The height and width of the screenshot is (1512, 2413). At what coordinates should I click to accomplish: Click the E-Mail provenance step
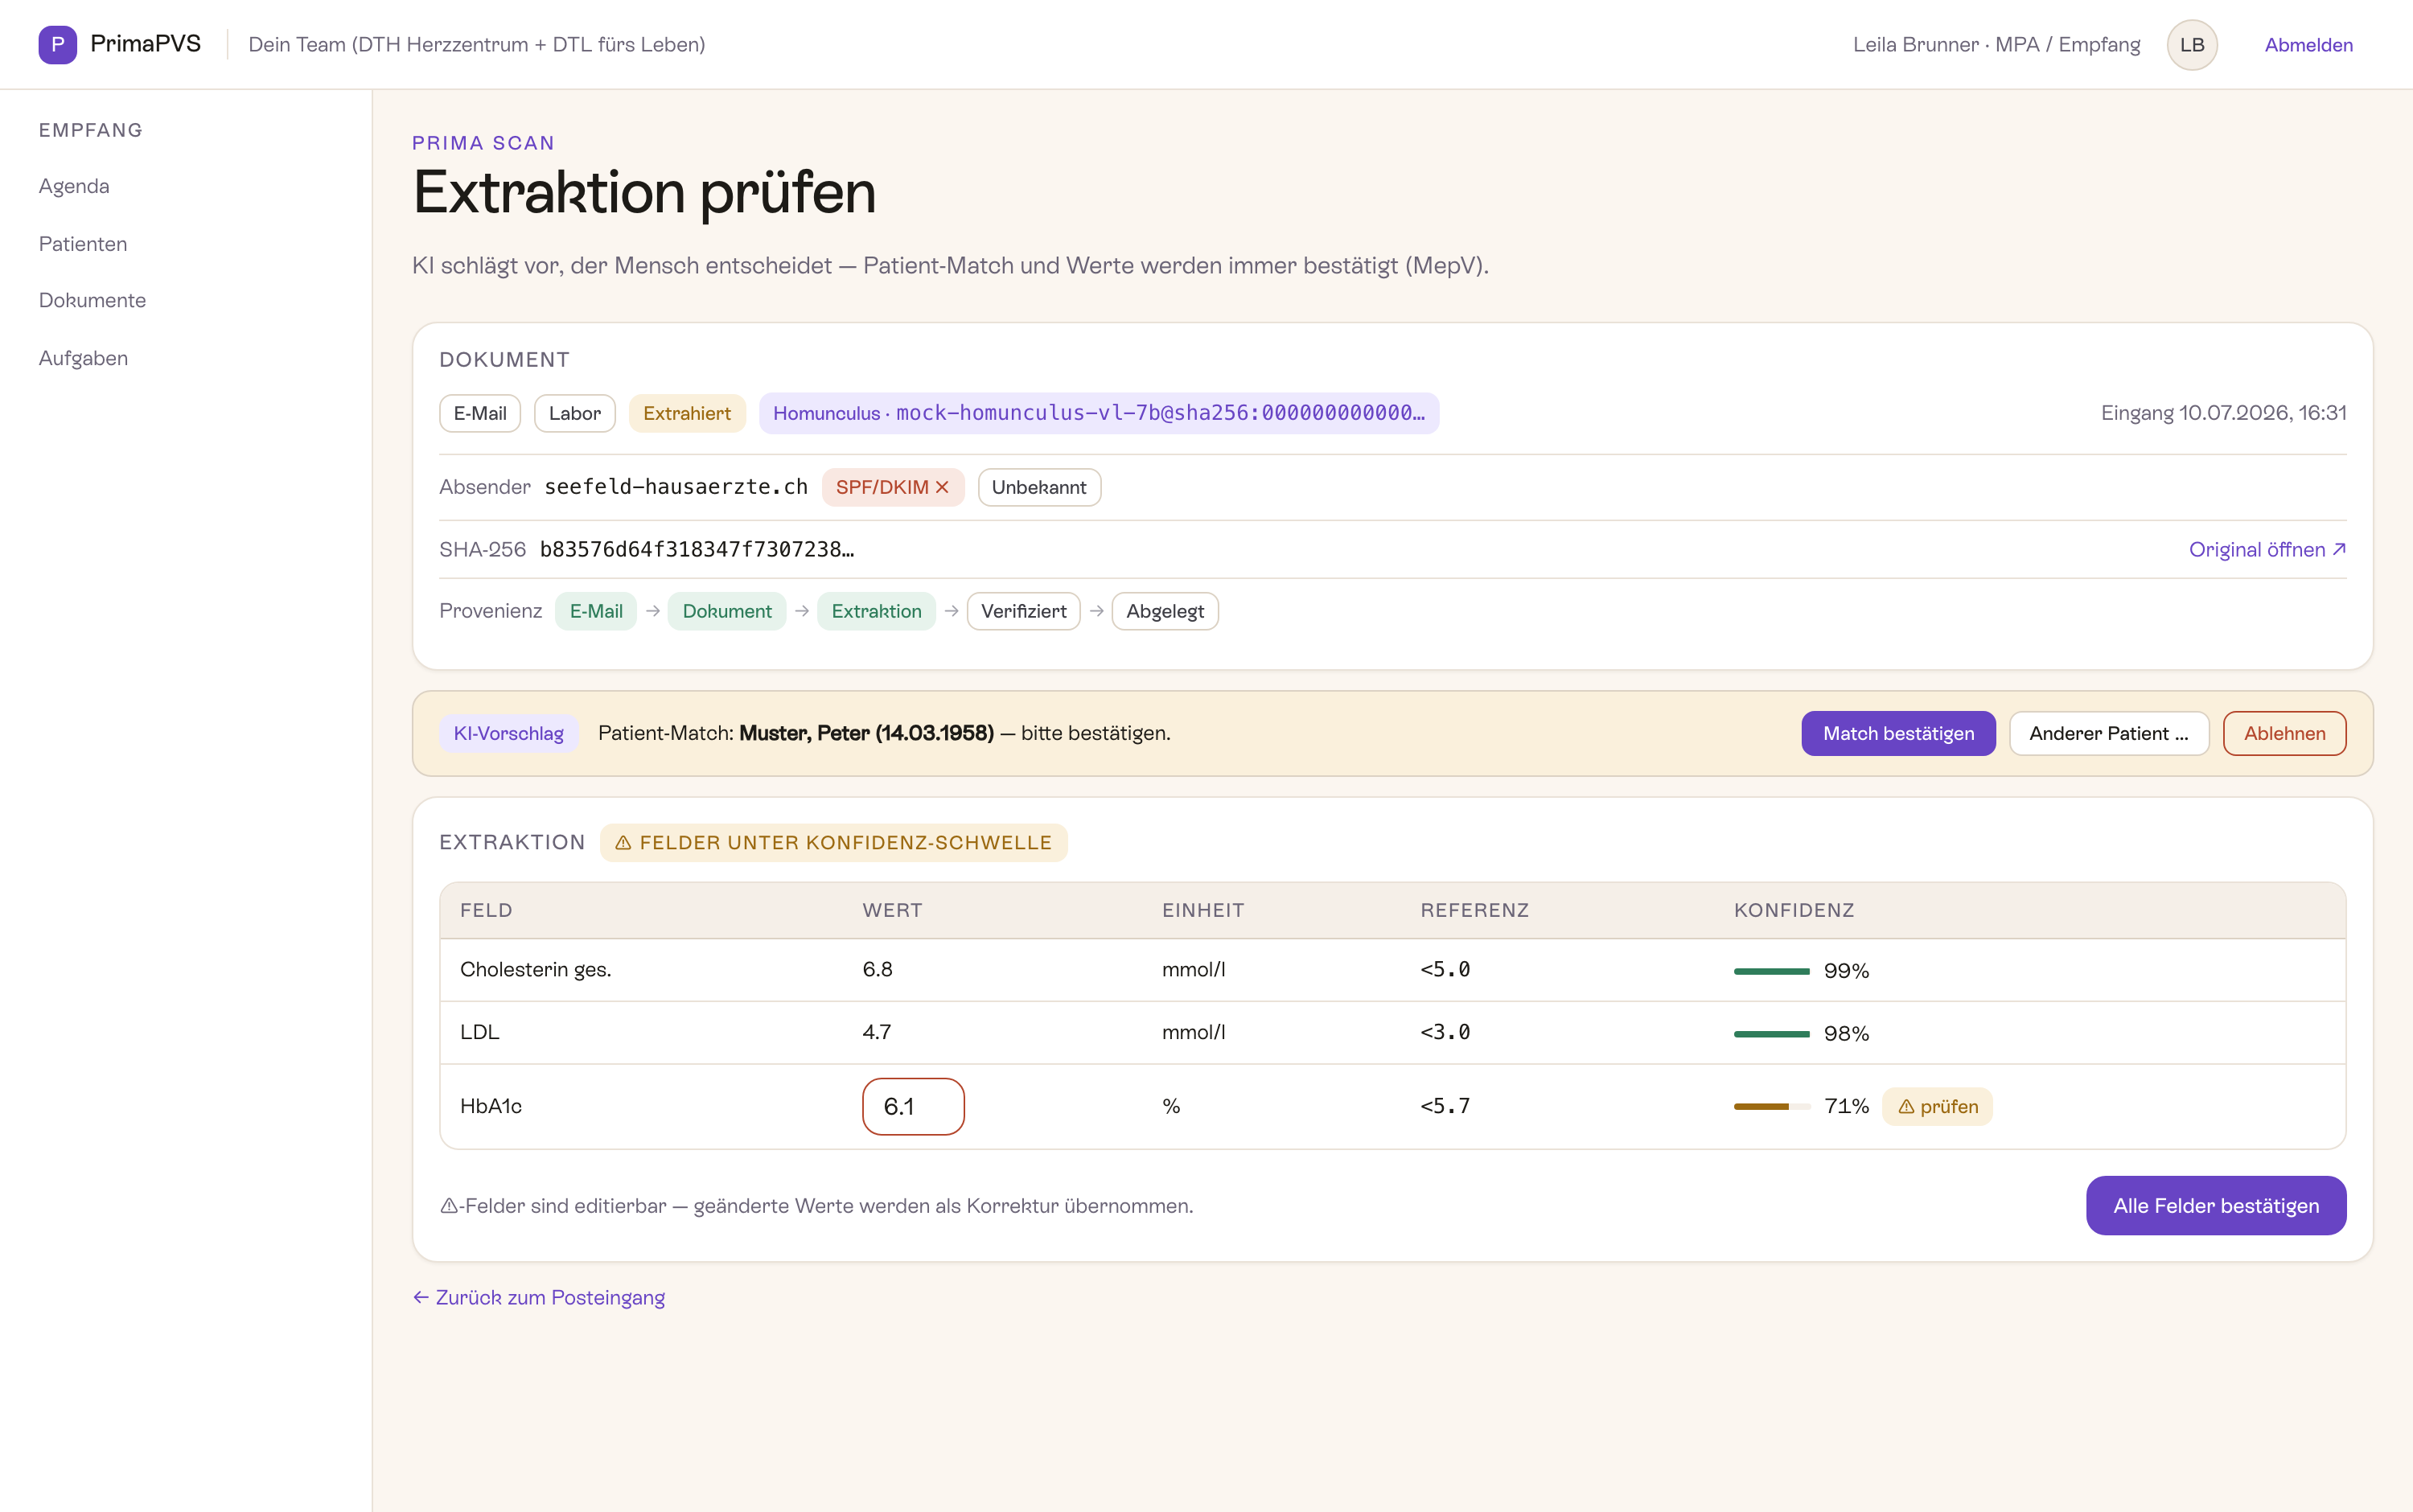(x=596, y=611)
